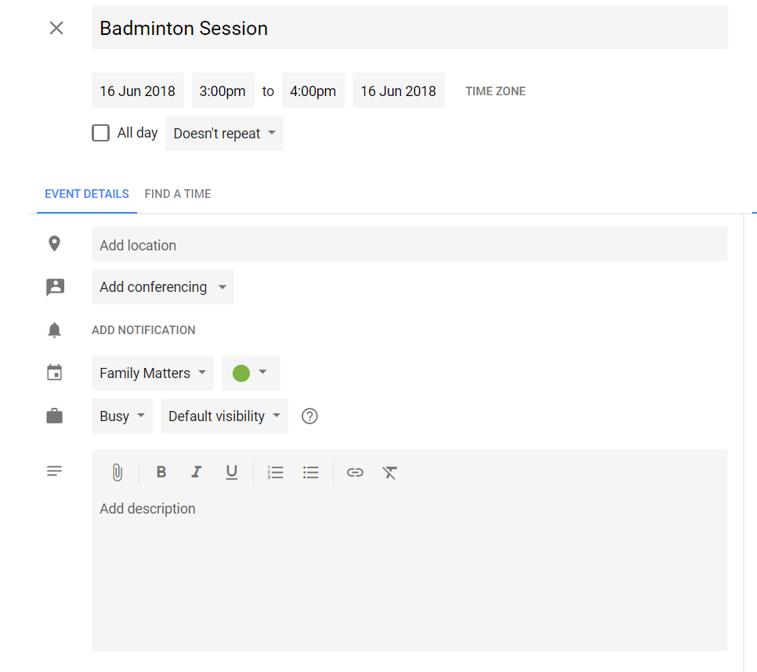Open the Add conferencing dropdown
The width and height of the screenshot is (757, 672).
163,287
